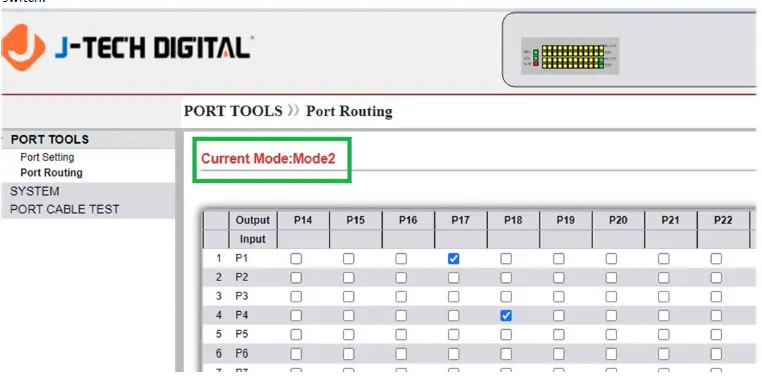Click the P17 output column header
The width and height of the screenshot is (762, 384).
(x=460, y=220)
